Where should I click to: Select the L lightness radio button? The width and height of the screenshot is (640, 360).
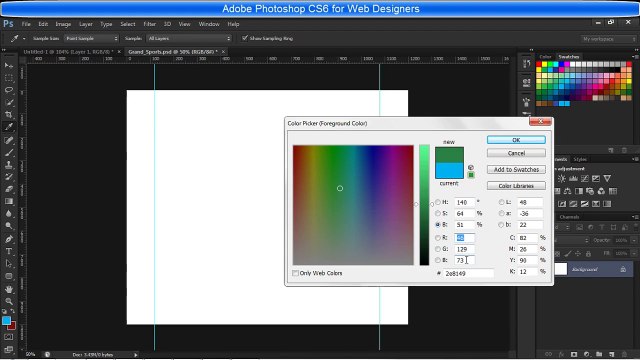(x=501, y=202)
